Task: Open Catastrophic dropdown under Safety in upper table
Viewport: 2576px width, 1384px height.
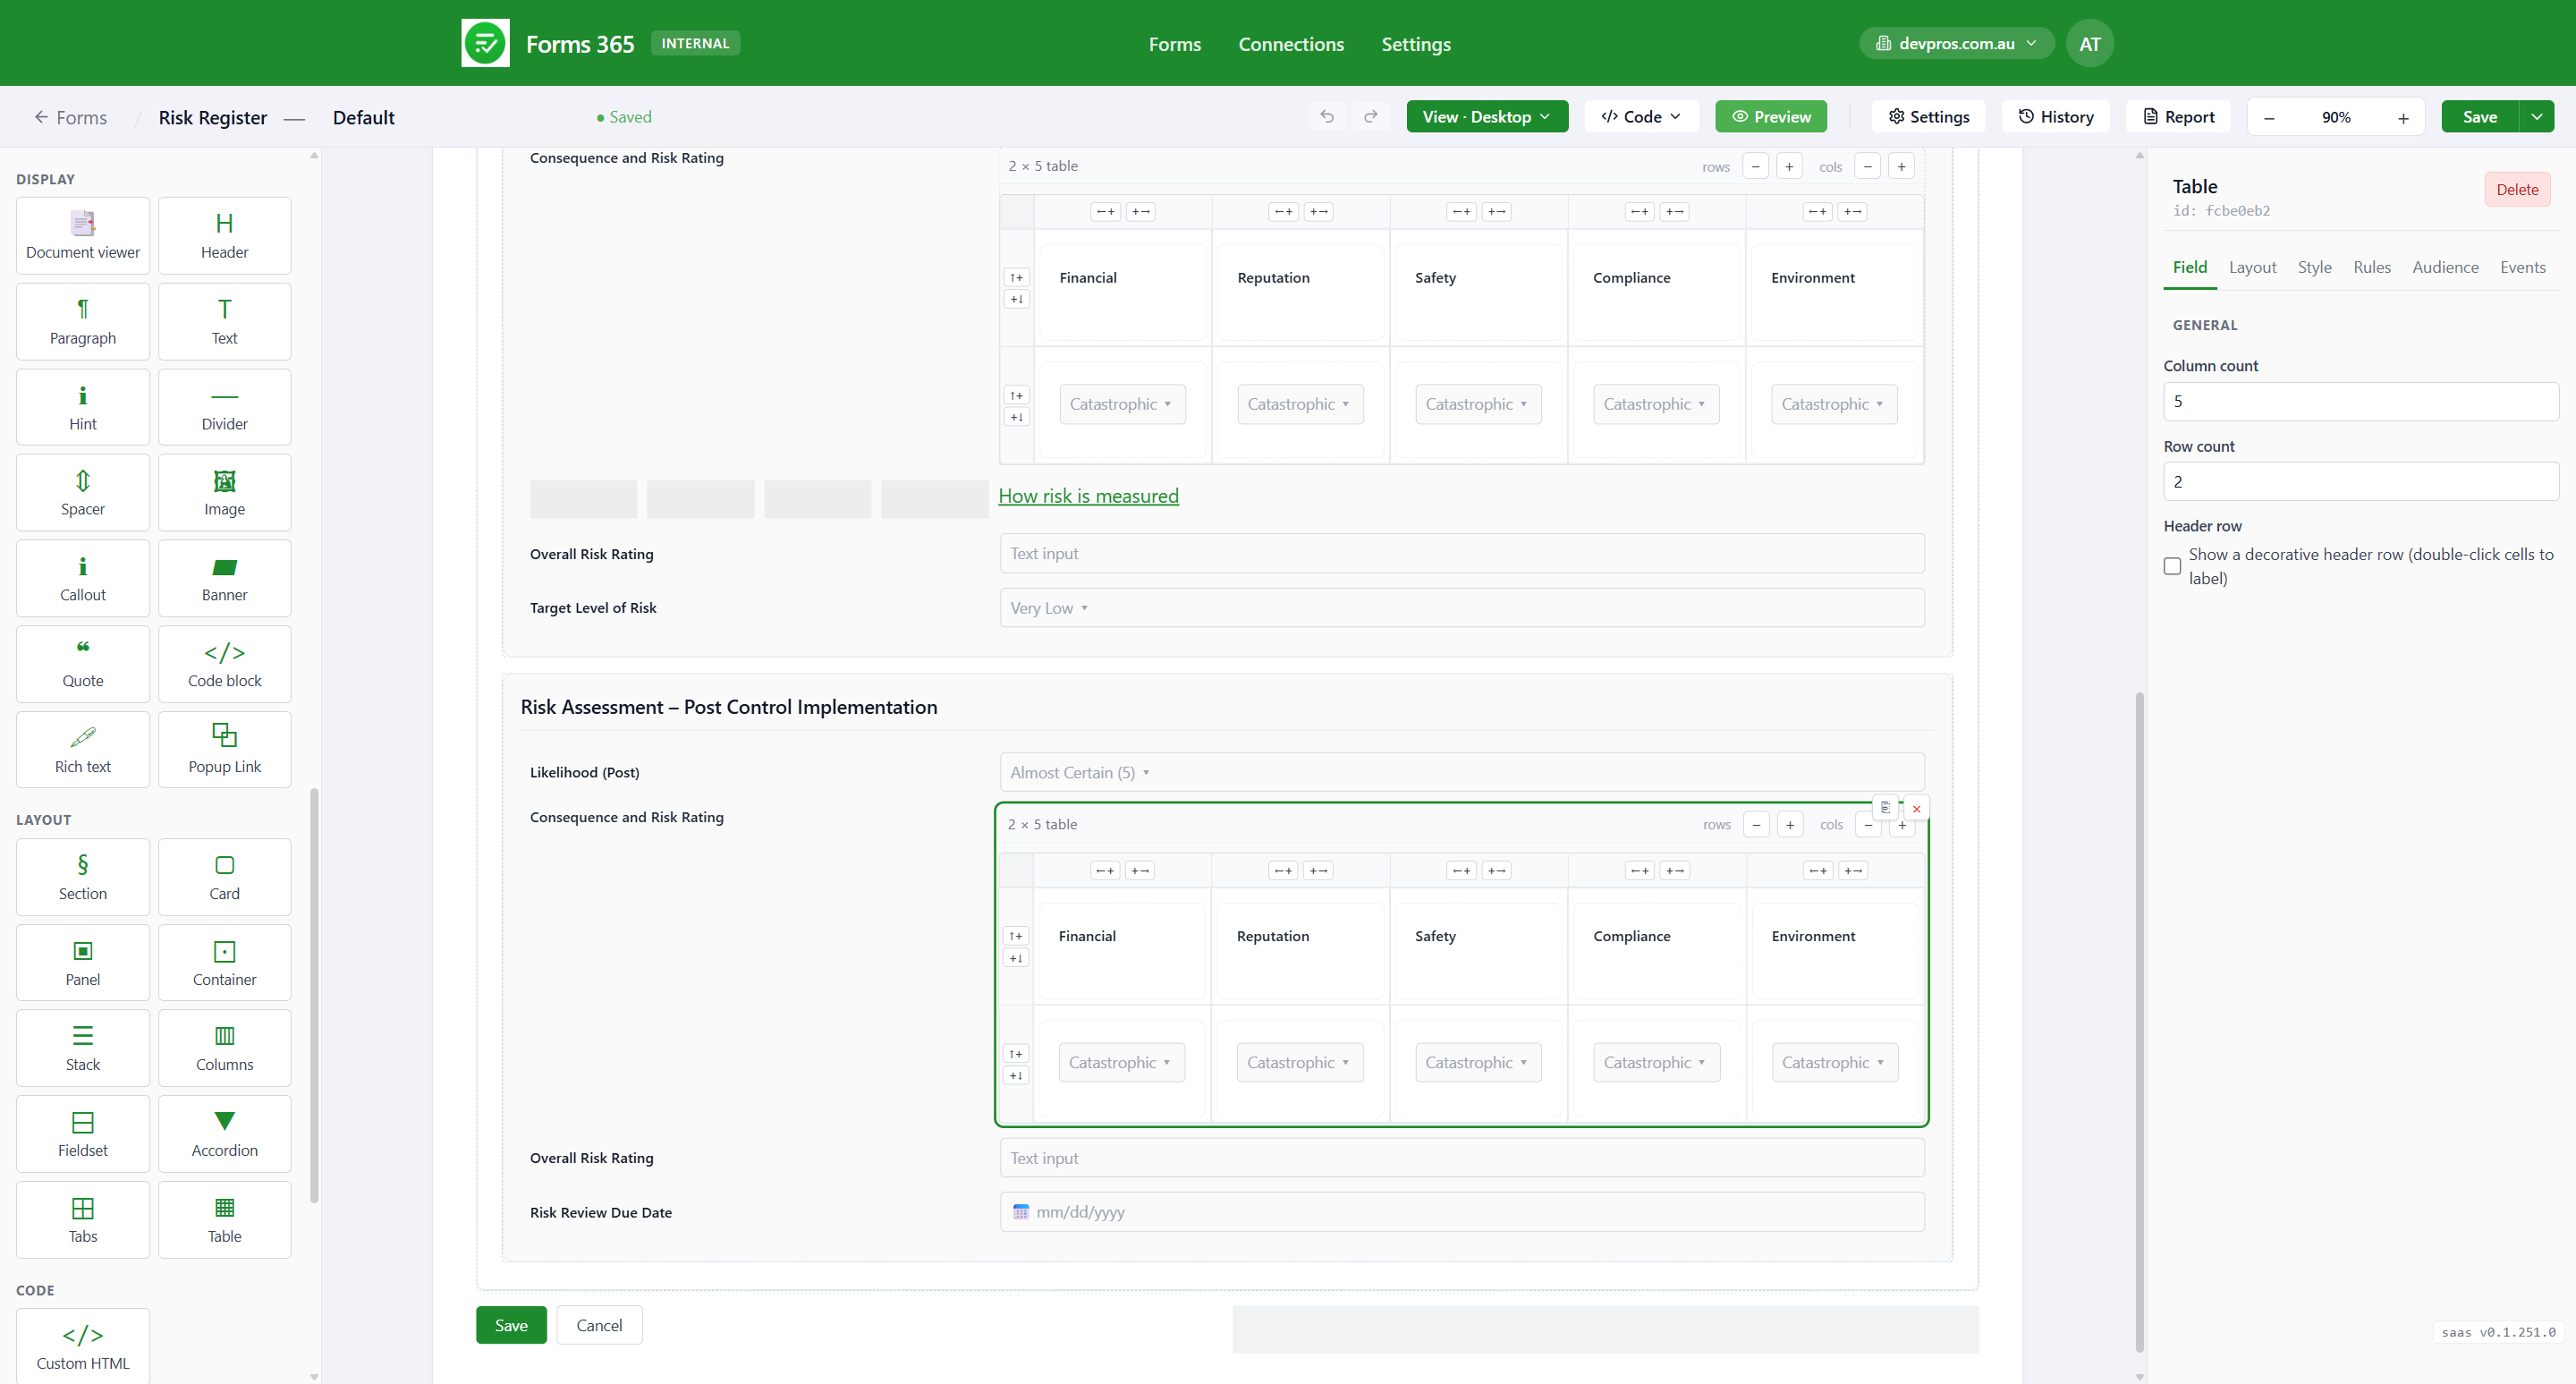Action: pyautogui.click(x=1478, y=404)
